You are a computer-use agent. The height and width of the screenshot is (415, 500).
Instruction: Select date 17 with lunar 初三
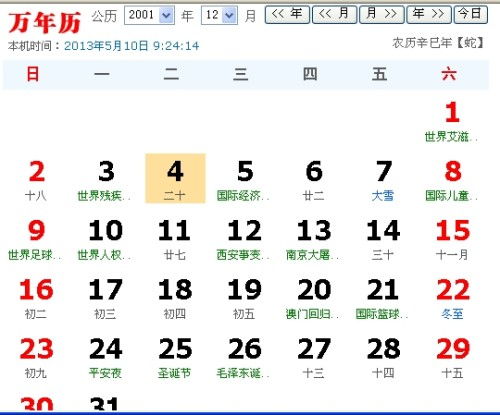(x=105, y=298)
